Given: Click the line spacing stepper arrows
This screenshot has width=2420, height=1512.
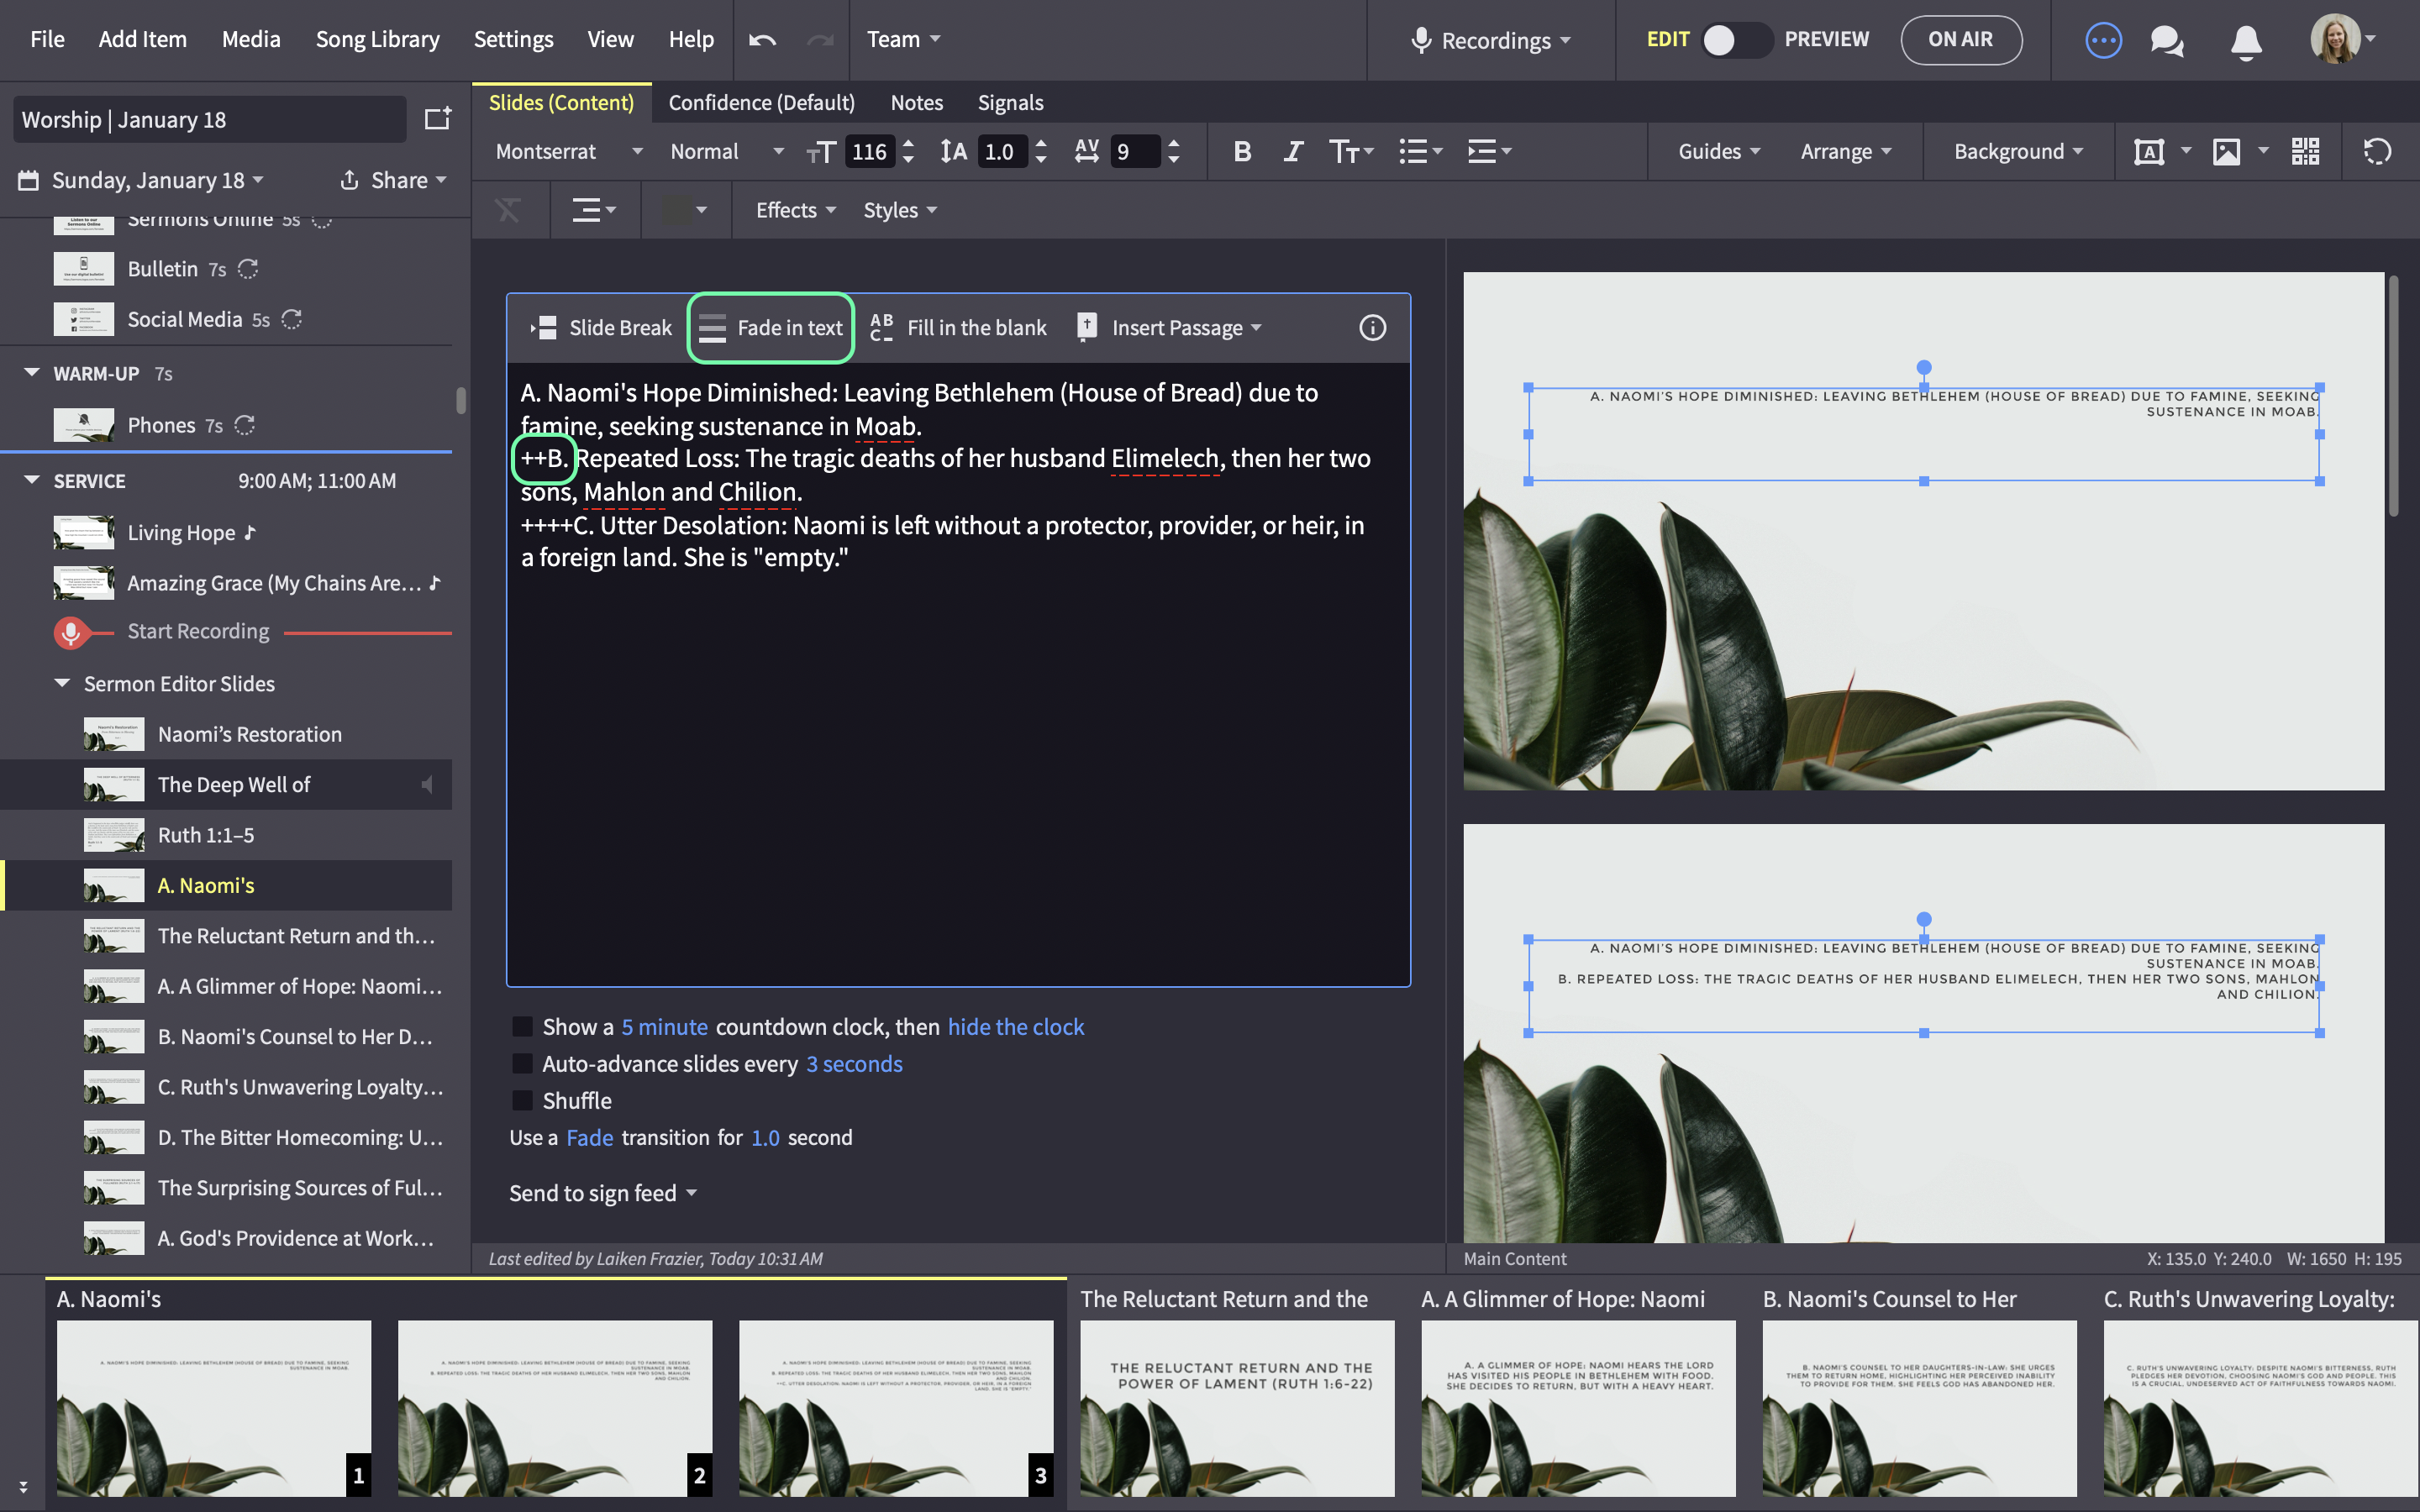Looking at the screenshot, I should click(x=1040, y=151).
